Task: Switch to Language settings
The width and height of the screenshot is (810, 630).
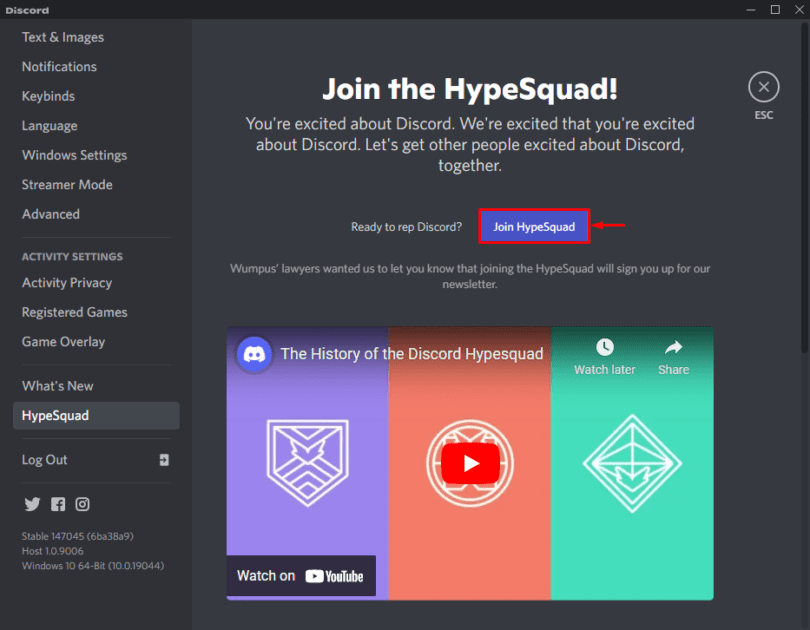Action: (50, 125)
